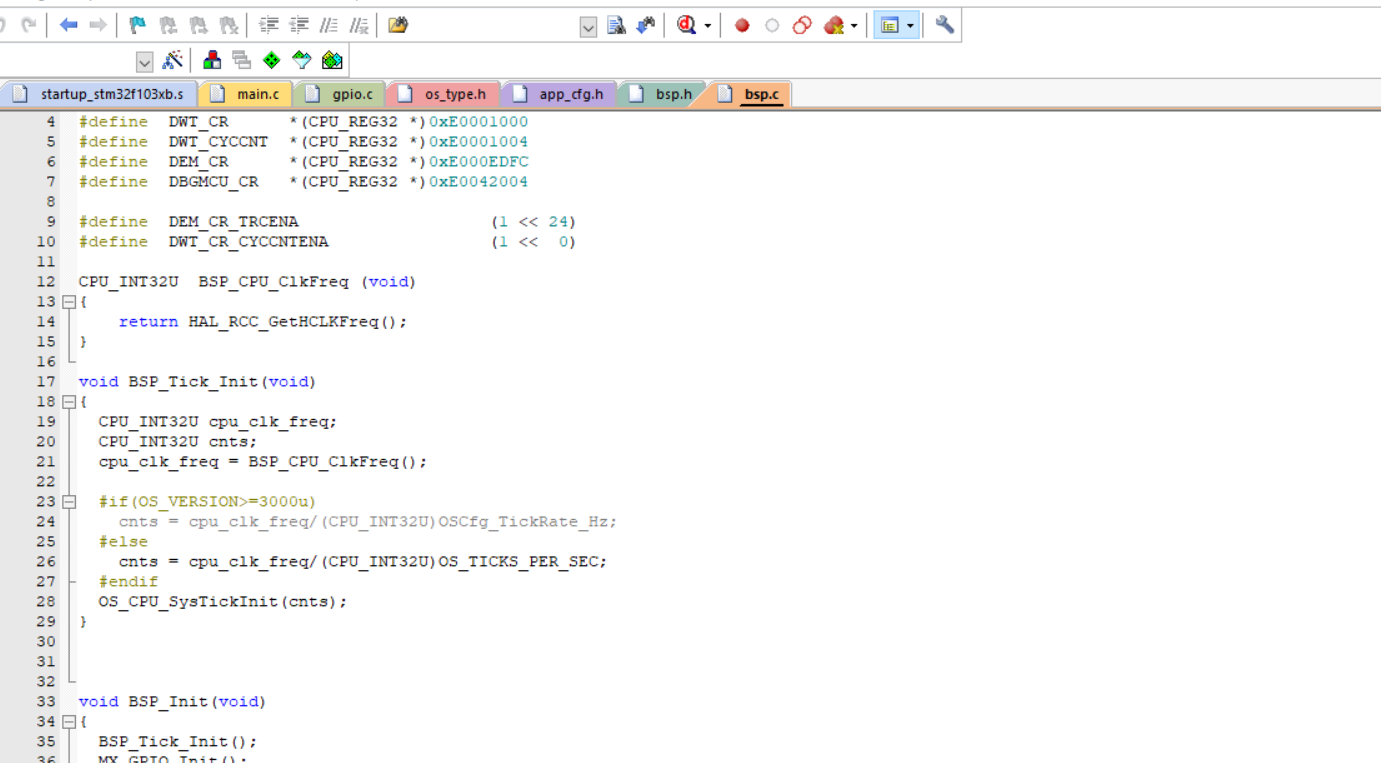Image resolution: width=1381 pixels, height=763 pixels.
Task: Click the Incremental Find icon
Action: (646, 25)
